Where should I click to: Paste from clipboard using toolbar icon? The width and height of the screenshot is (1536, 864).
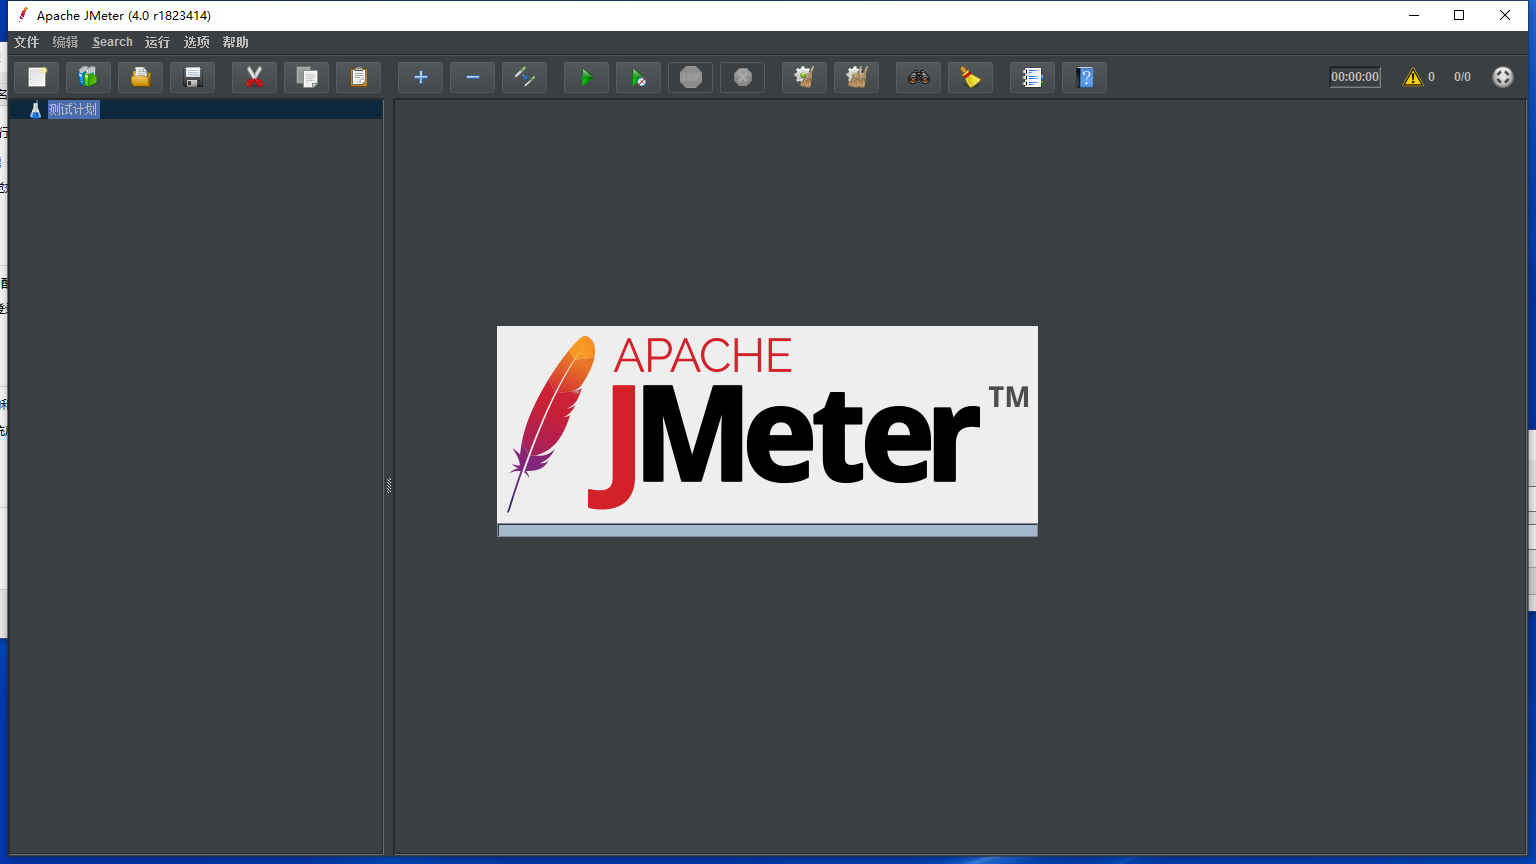(x=359, y=77)
